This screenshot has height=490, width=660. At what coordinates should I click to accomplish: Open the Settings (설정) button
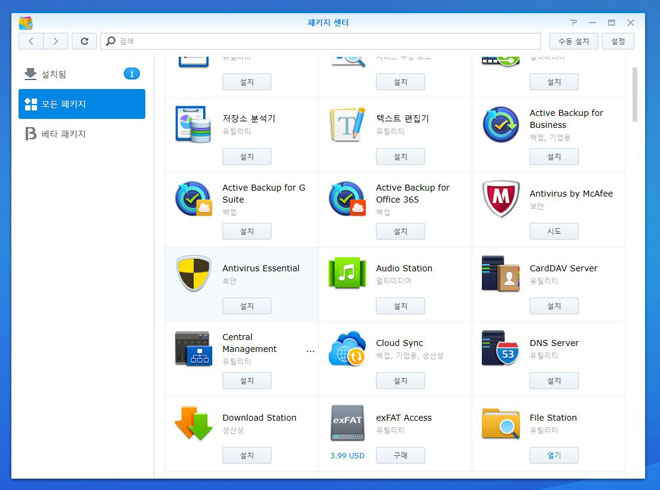617,41
